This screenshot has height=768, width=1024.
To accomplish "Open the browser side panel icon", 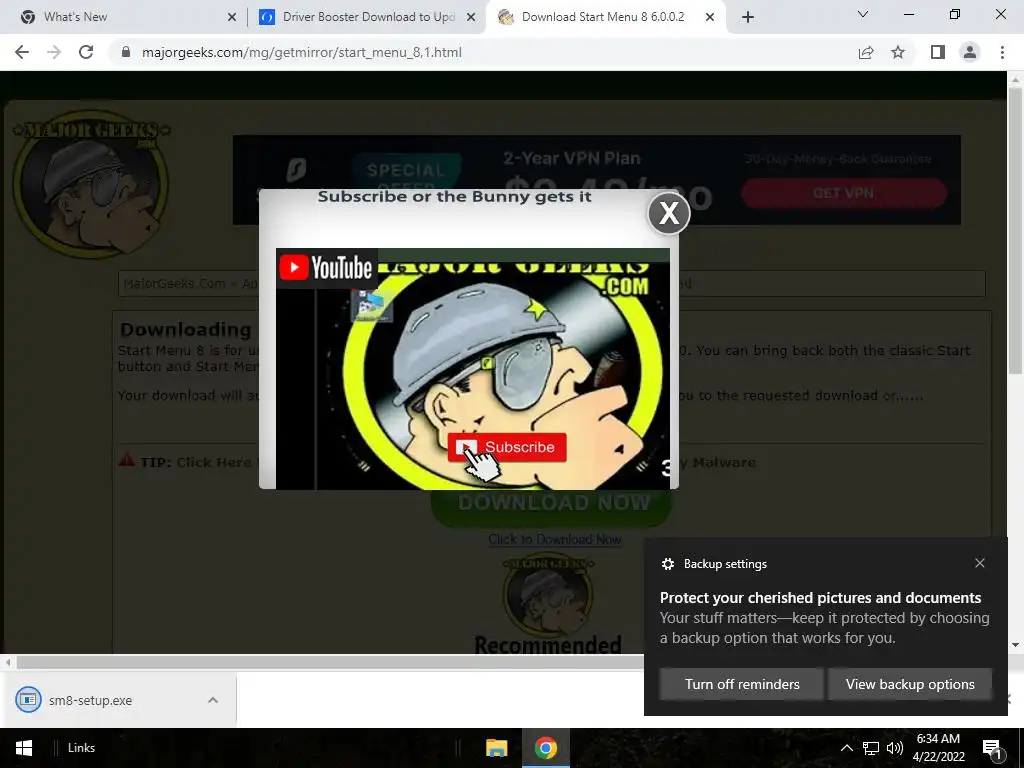I will click(x=938, y=52).
